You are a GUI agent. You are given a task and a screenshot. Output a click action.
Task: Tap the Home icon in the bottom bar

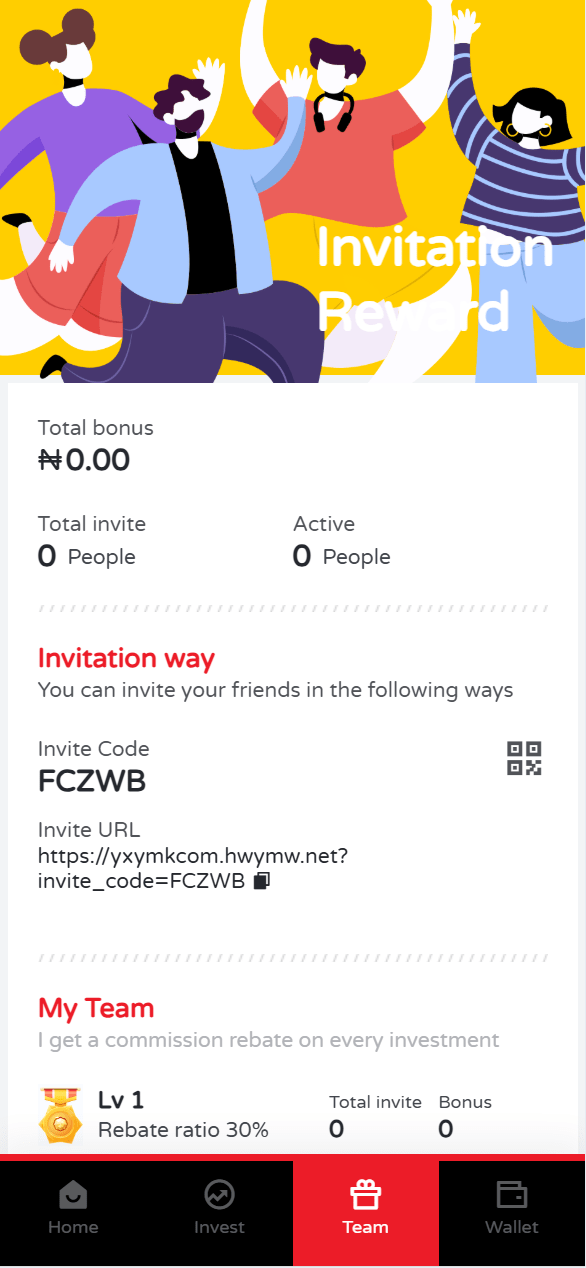[x=73, y=1194]
